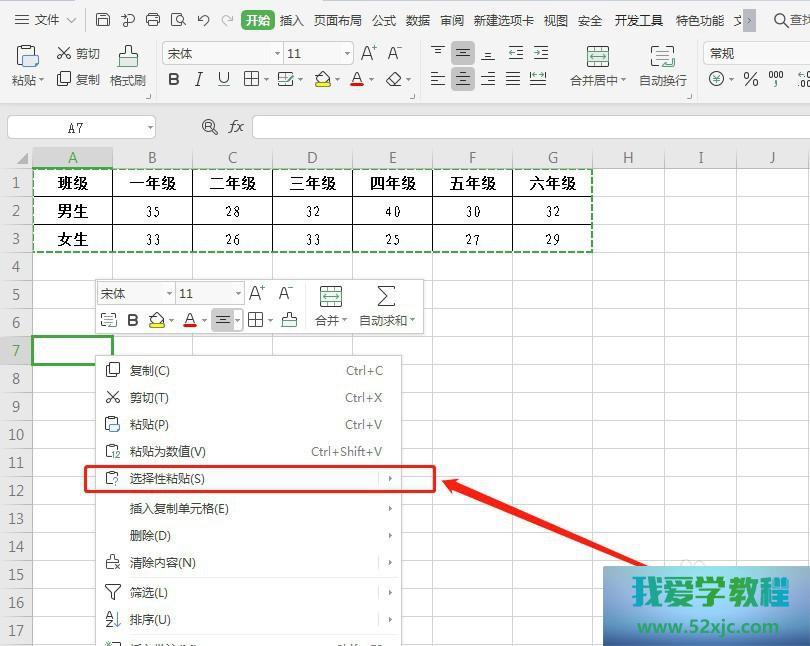The height and width of the screenshot is (646, 810).
Task: Toggle bold formatting in the ribbon
Action: 174,79
